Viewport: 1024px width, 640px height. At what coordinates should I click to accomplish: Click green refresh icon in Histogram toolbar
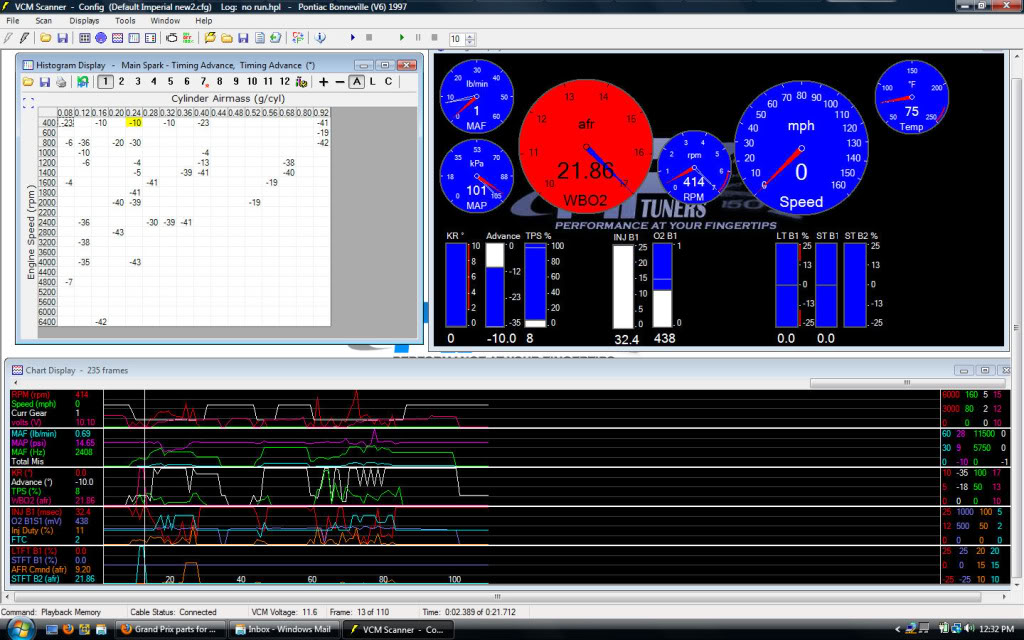82,82
